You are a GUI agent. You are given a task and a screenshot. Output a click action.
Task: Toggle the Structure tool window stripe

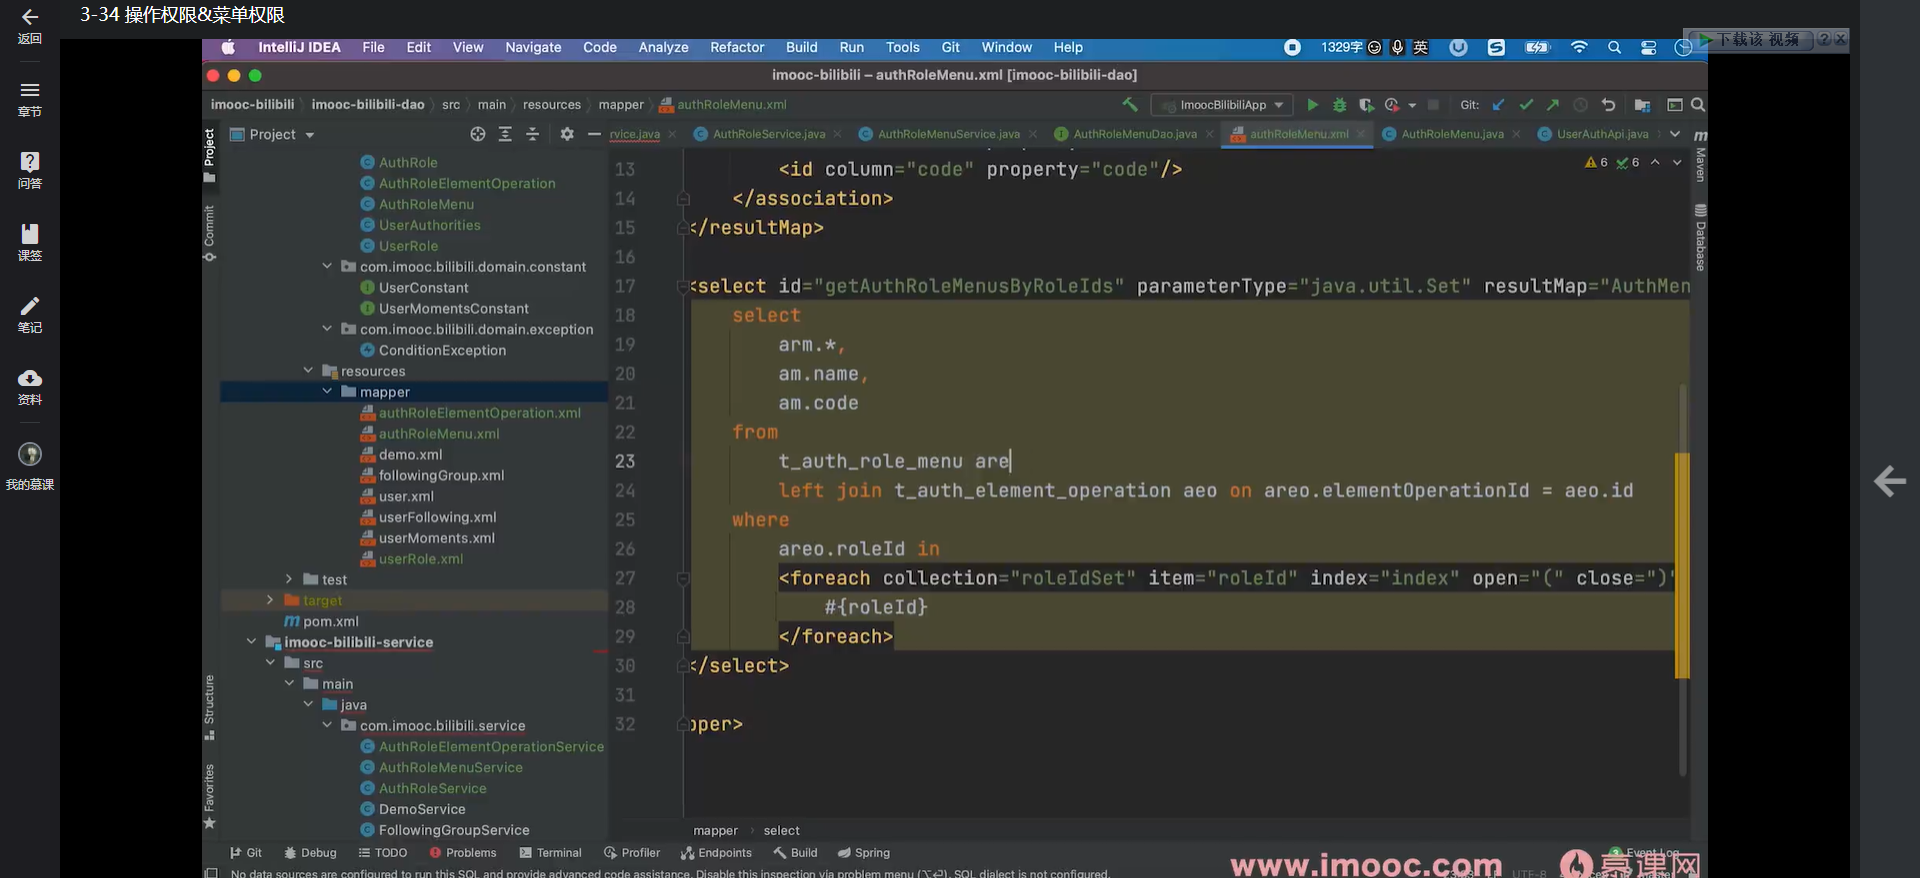pos(209,705)
